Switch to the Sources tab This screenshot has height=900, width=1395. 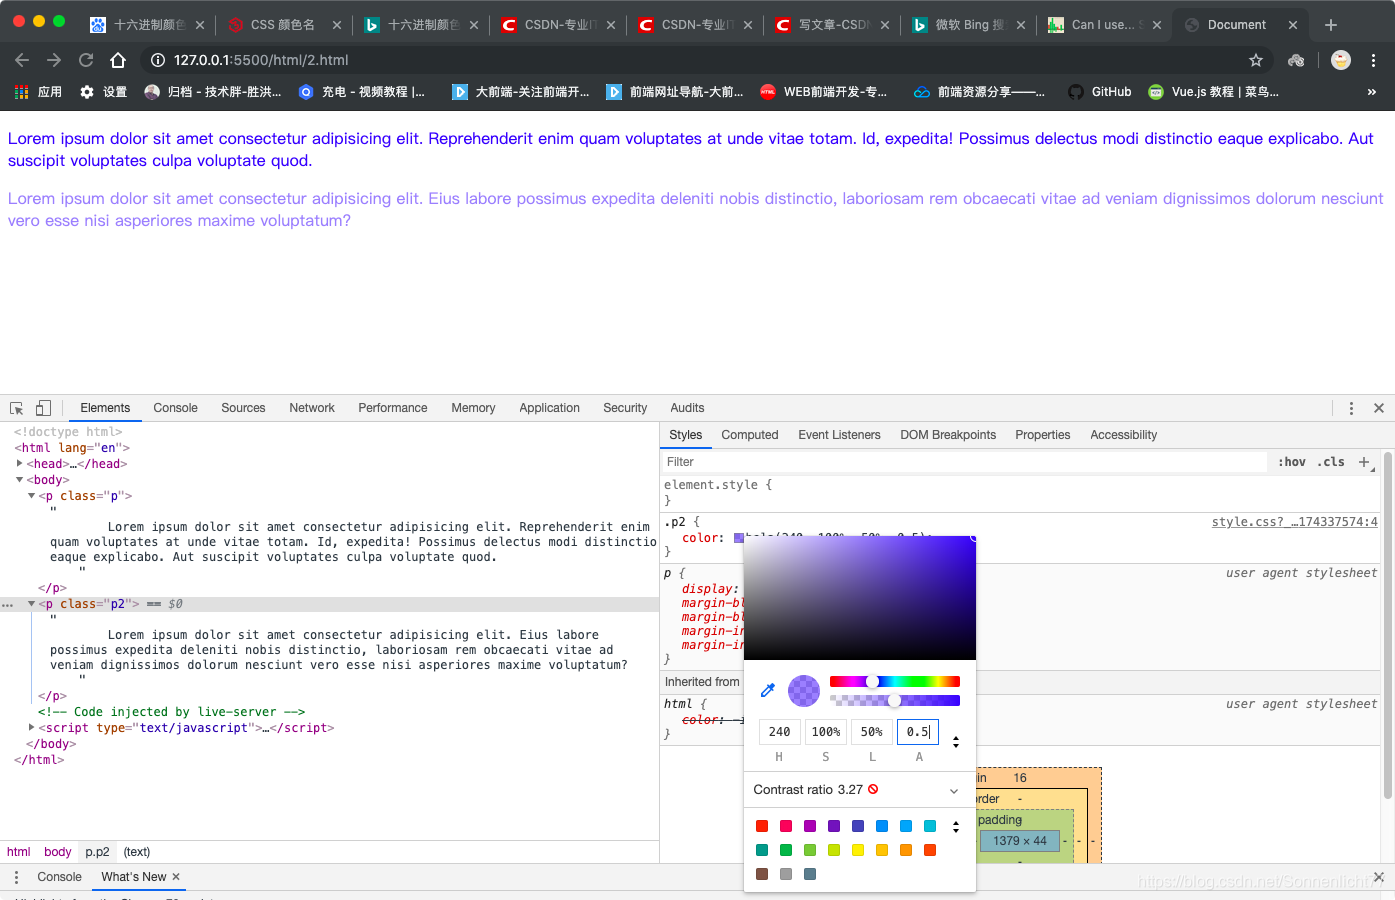point(243,408)
